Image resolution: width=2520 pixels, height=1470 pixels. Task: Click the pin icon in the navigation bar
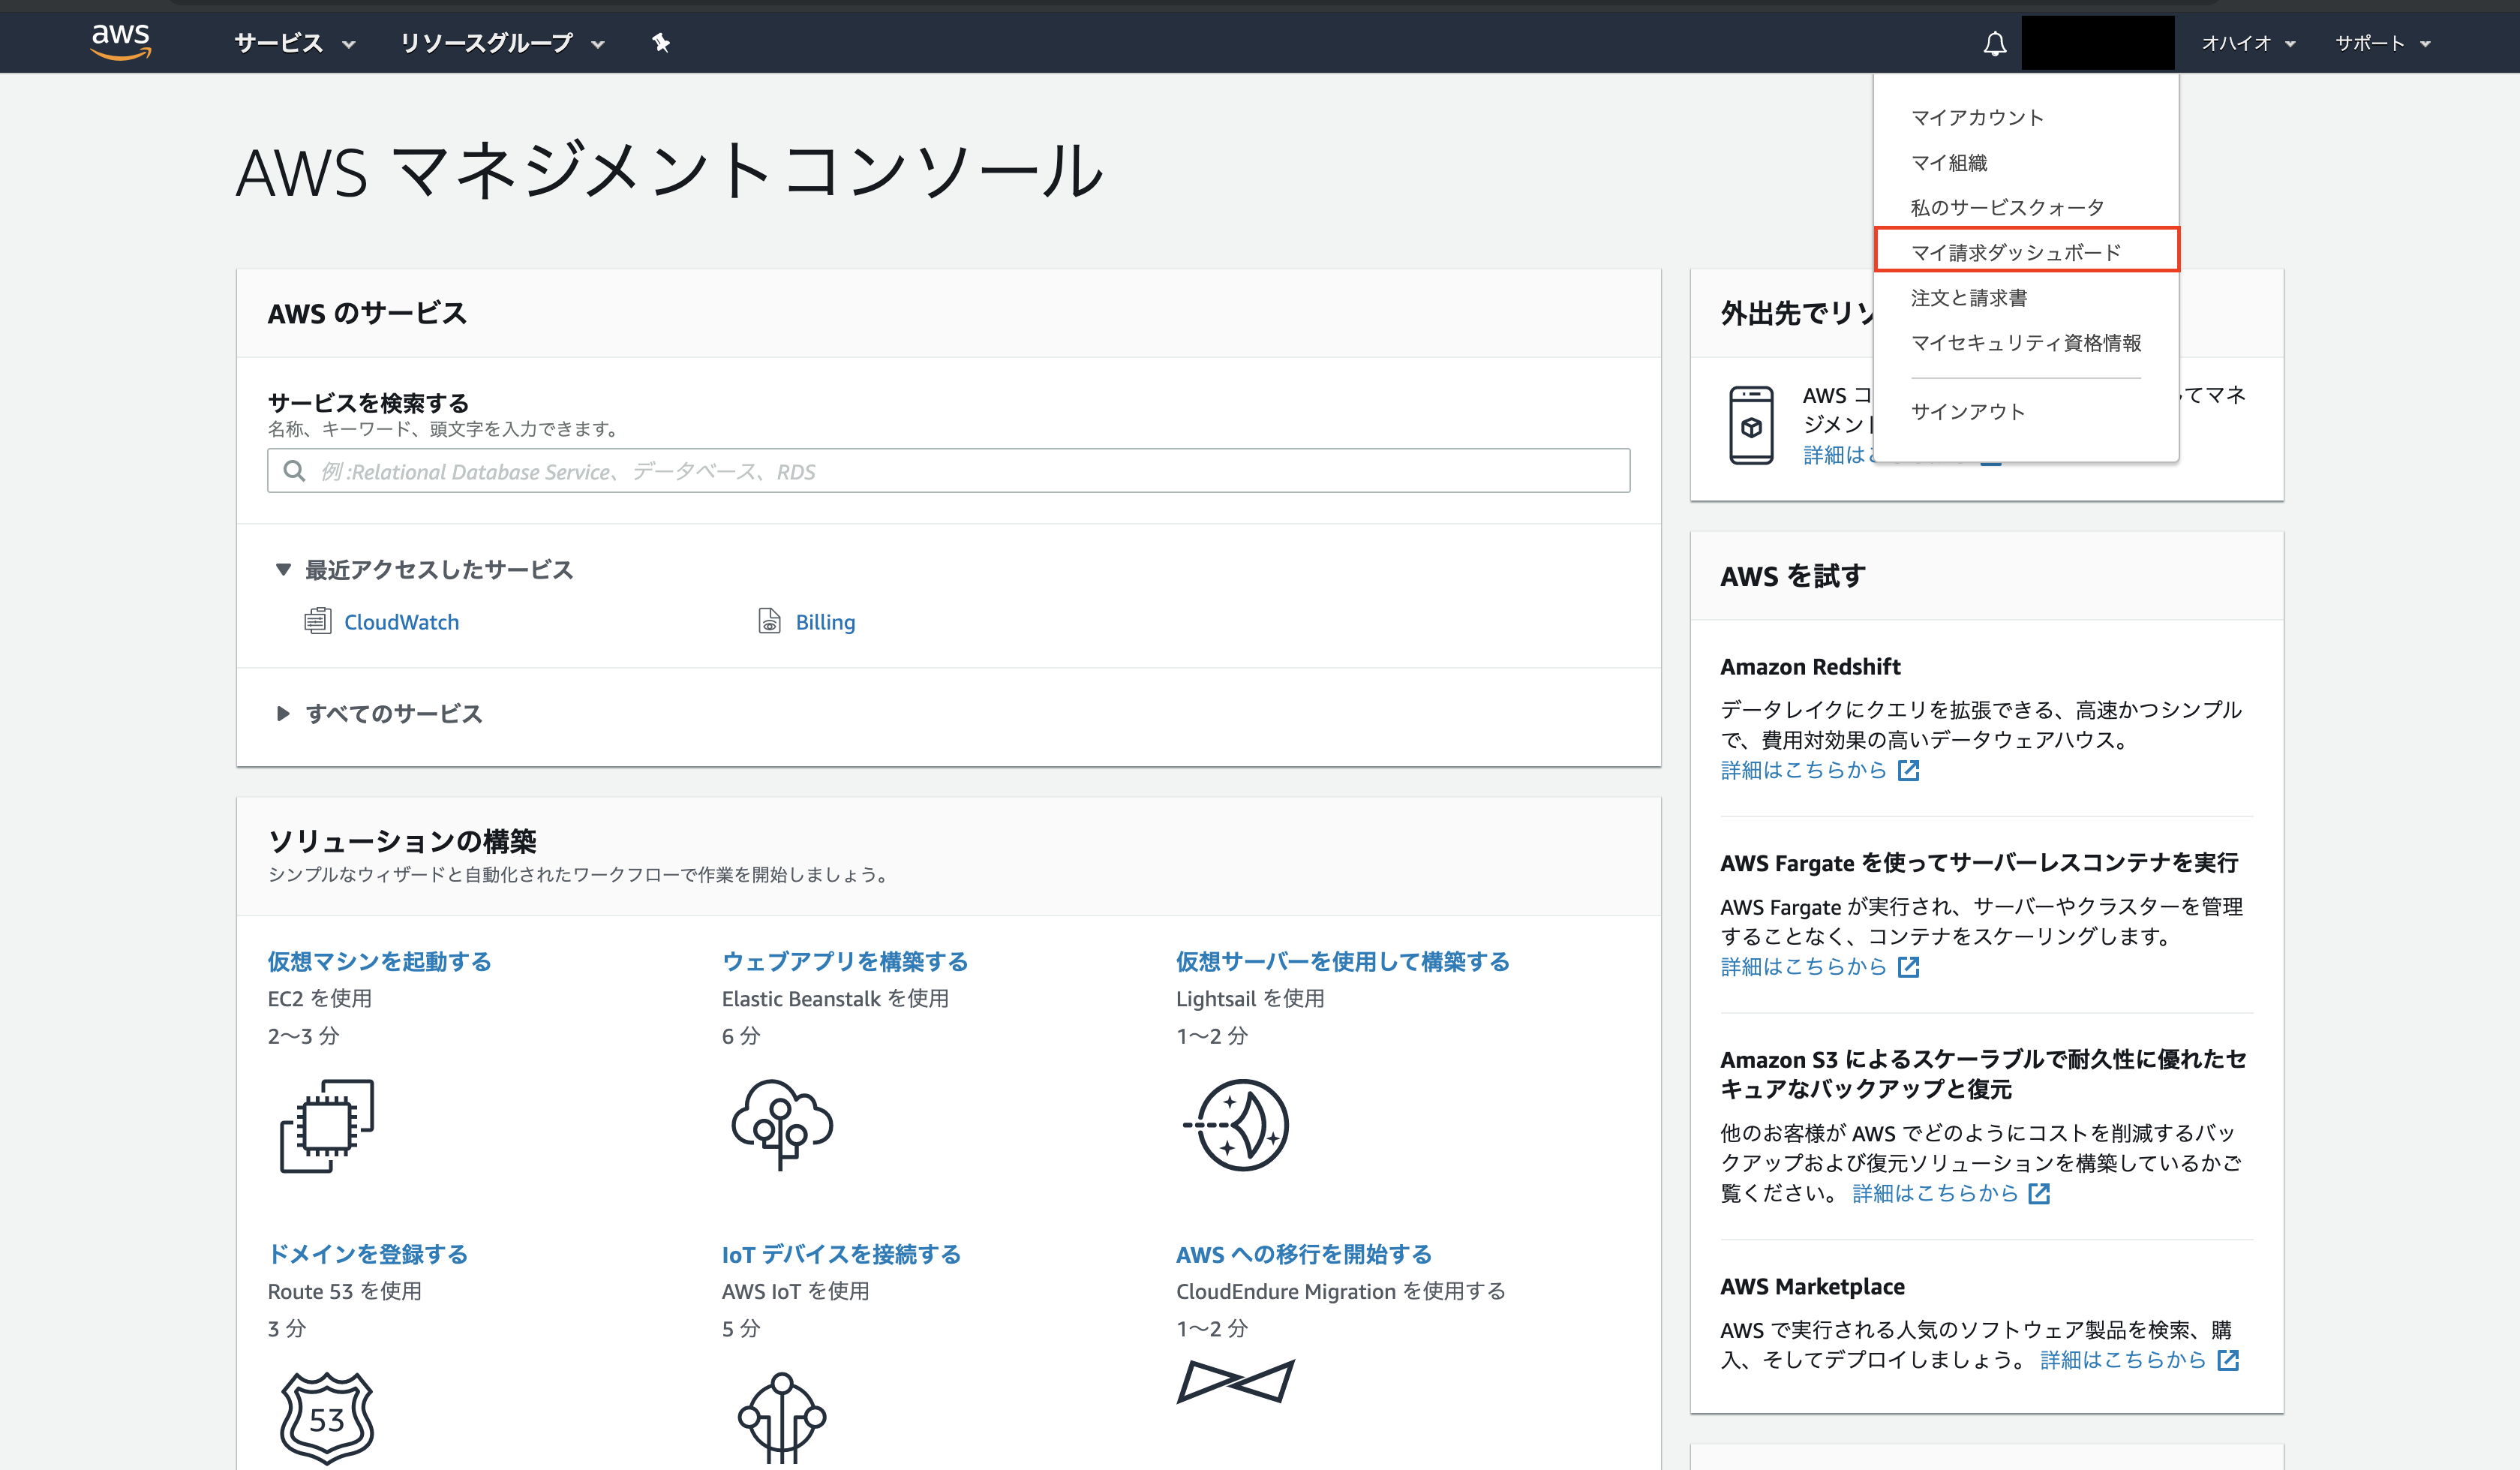(661, 42)
